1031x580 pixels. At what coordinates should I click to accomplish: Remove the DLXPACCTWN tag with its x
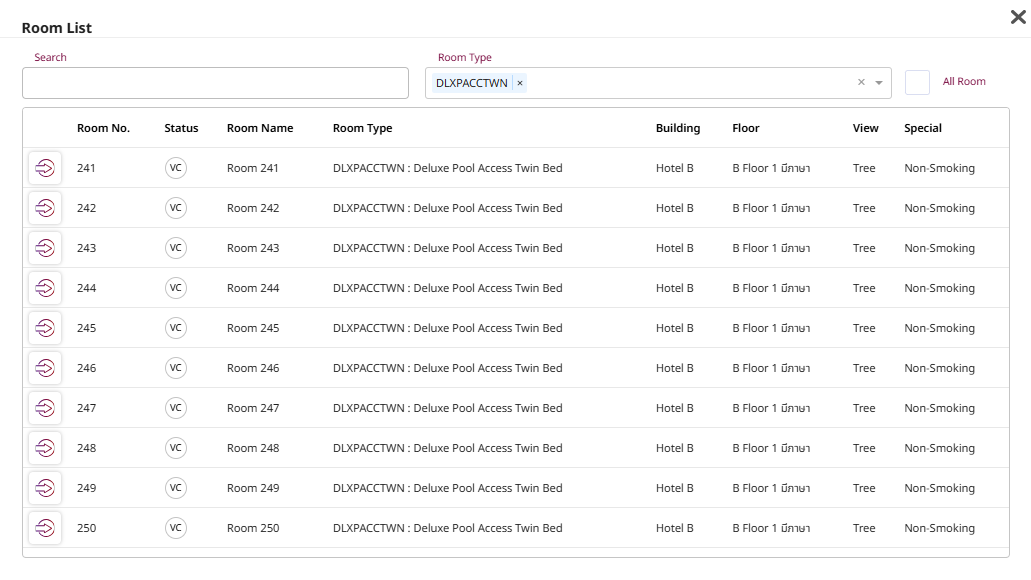point(520,83)
